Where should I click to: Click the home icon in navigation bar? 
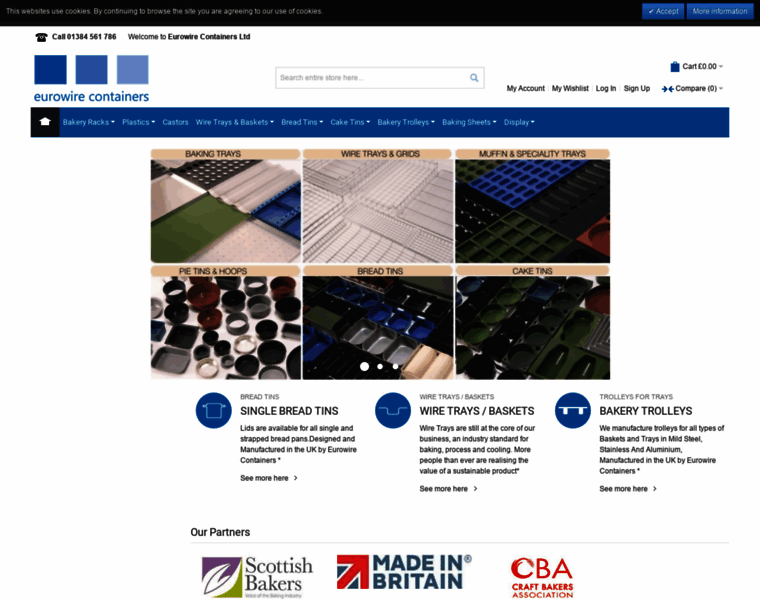click(x=45, y=122)
